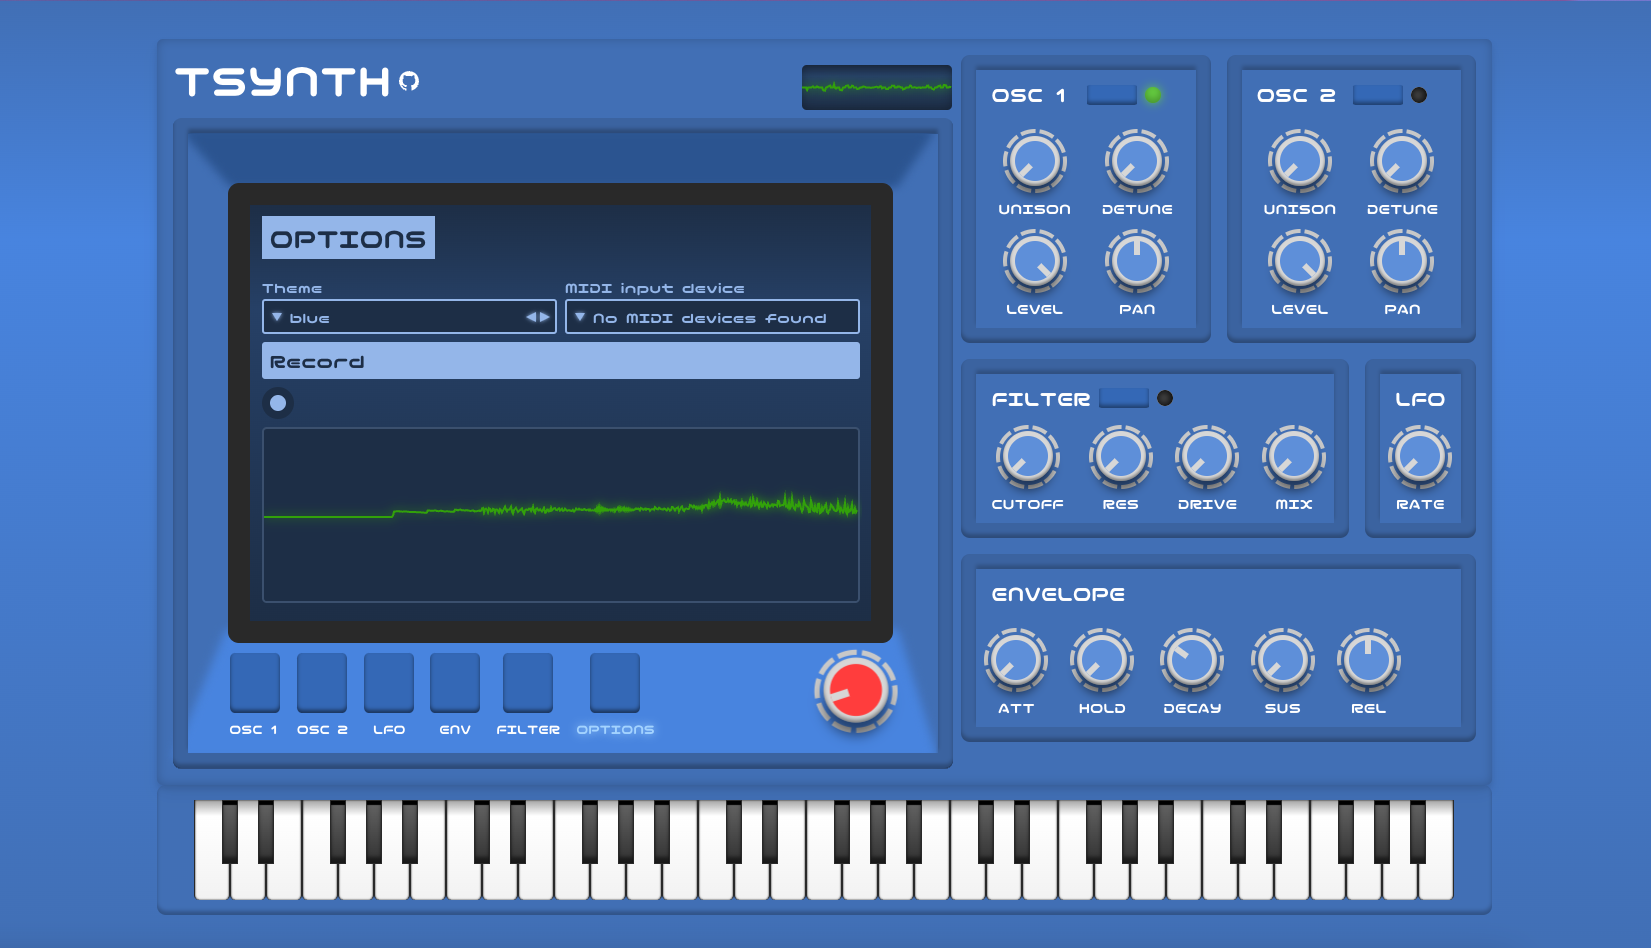Screen dimensions: 1651x948
Task: Click the OPTIONS title label
Action: pos(348,239)
